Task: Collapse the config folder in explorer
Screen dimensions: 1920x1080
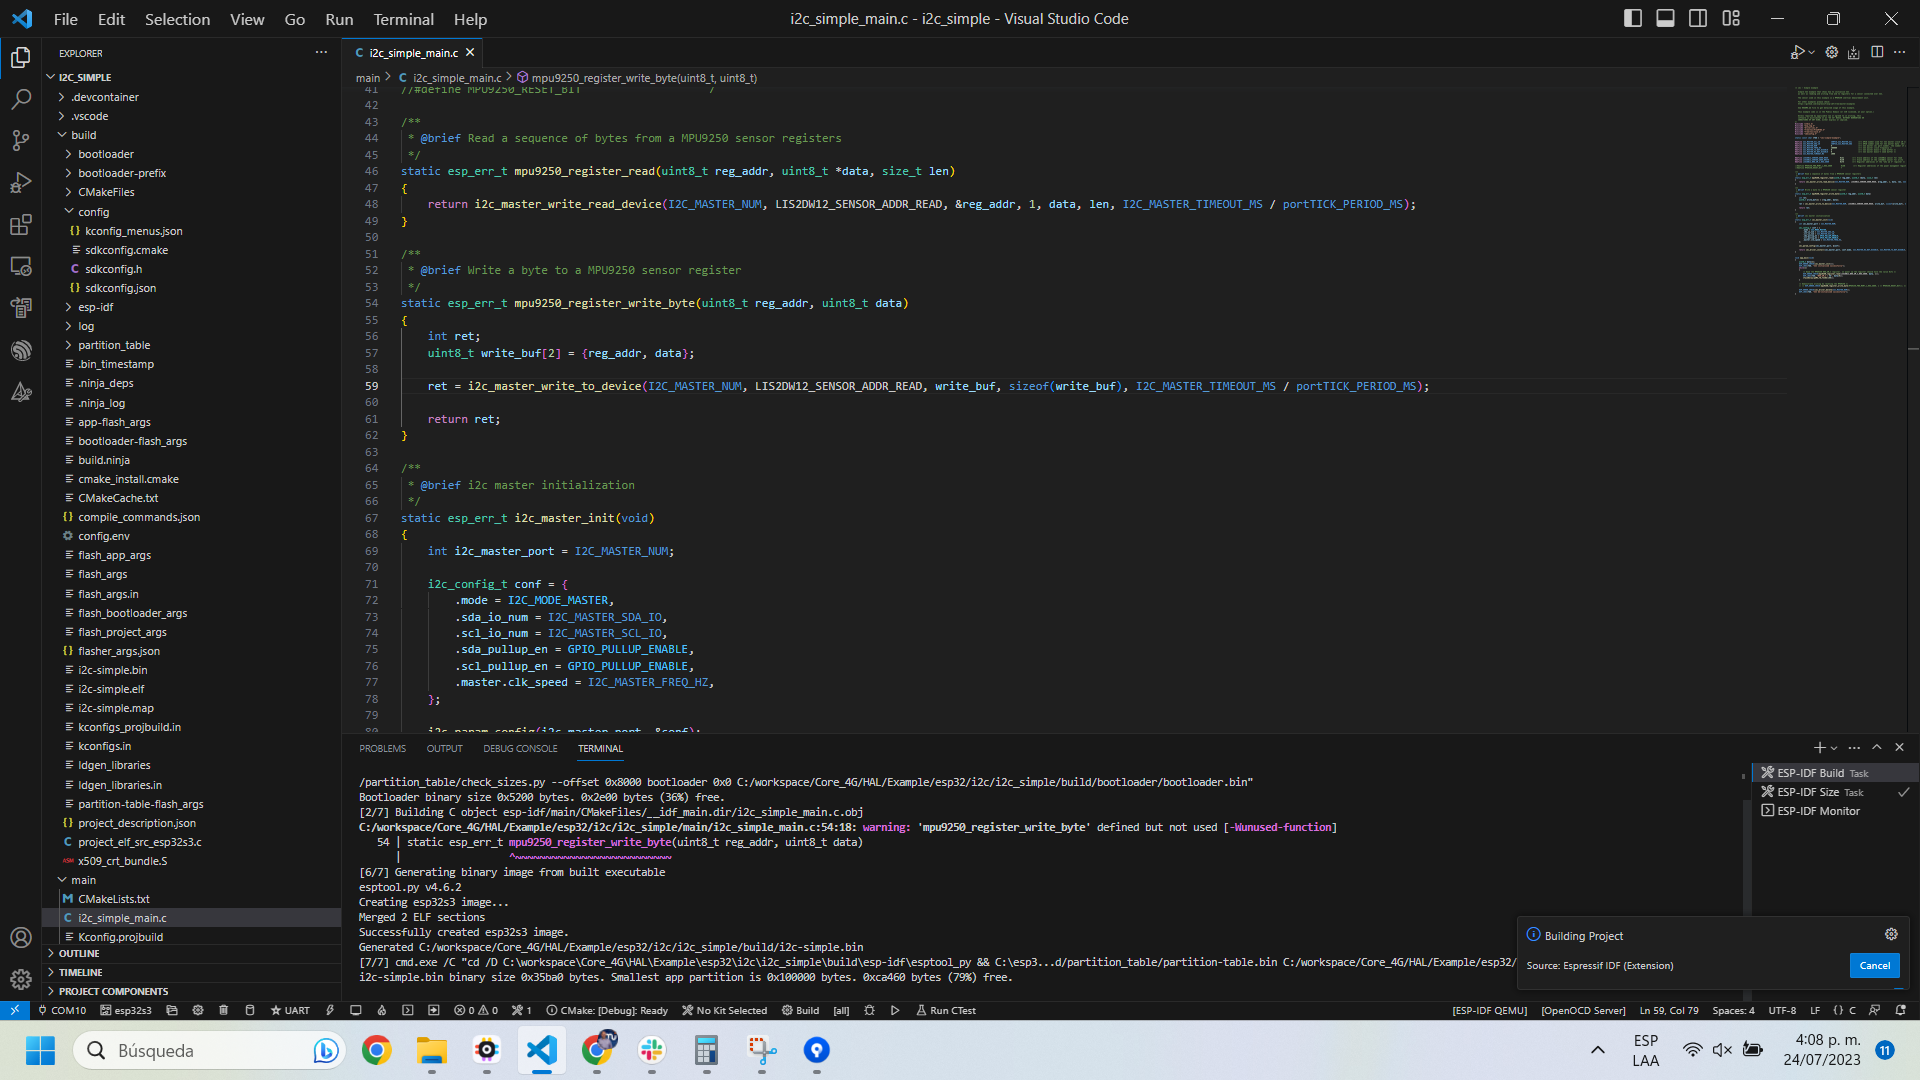Action: (94, 212)
